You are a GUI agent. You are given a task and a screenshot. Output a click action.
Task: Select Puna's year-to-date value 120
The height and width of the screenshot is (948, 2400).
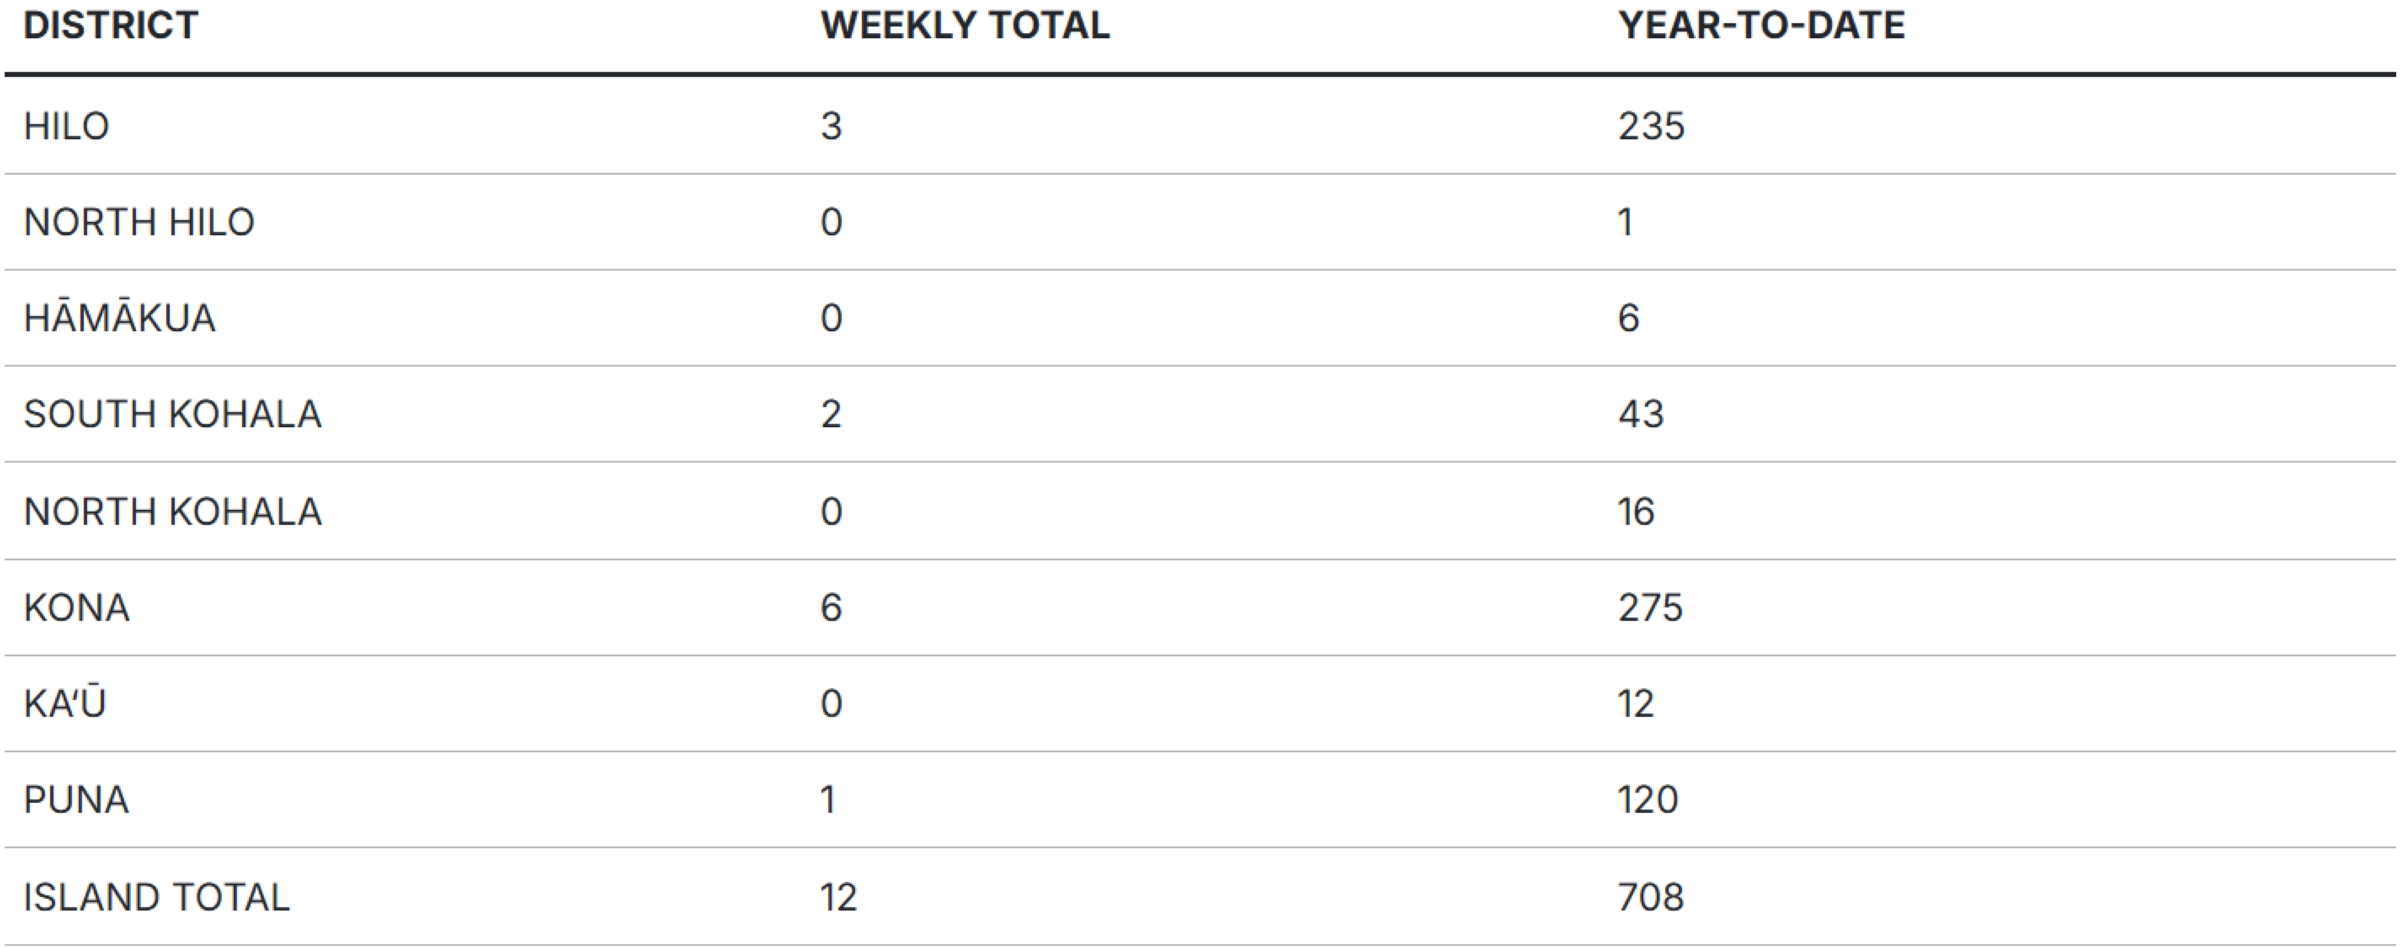point(1648,800)
